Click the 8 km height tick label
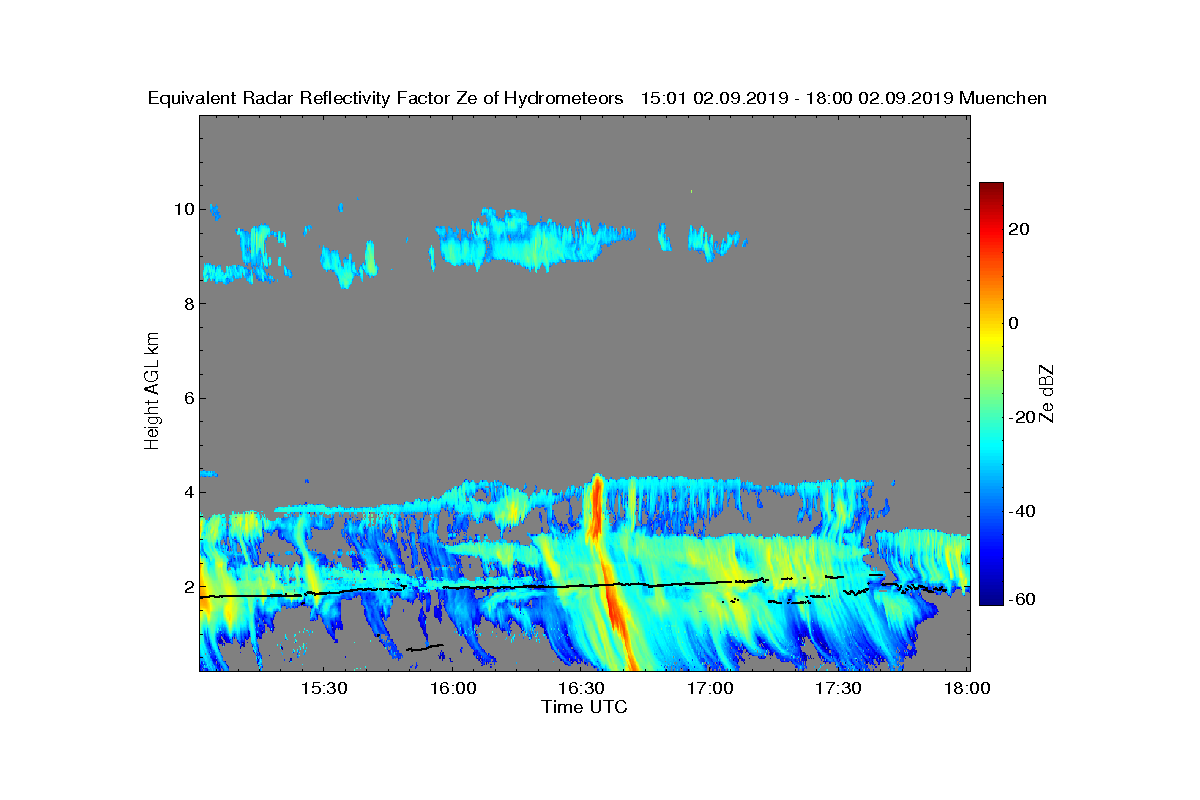 [x=187, y=303]
